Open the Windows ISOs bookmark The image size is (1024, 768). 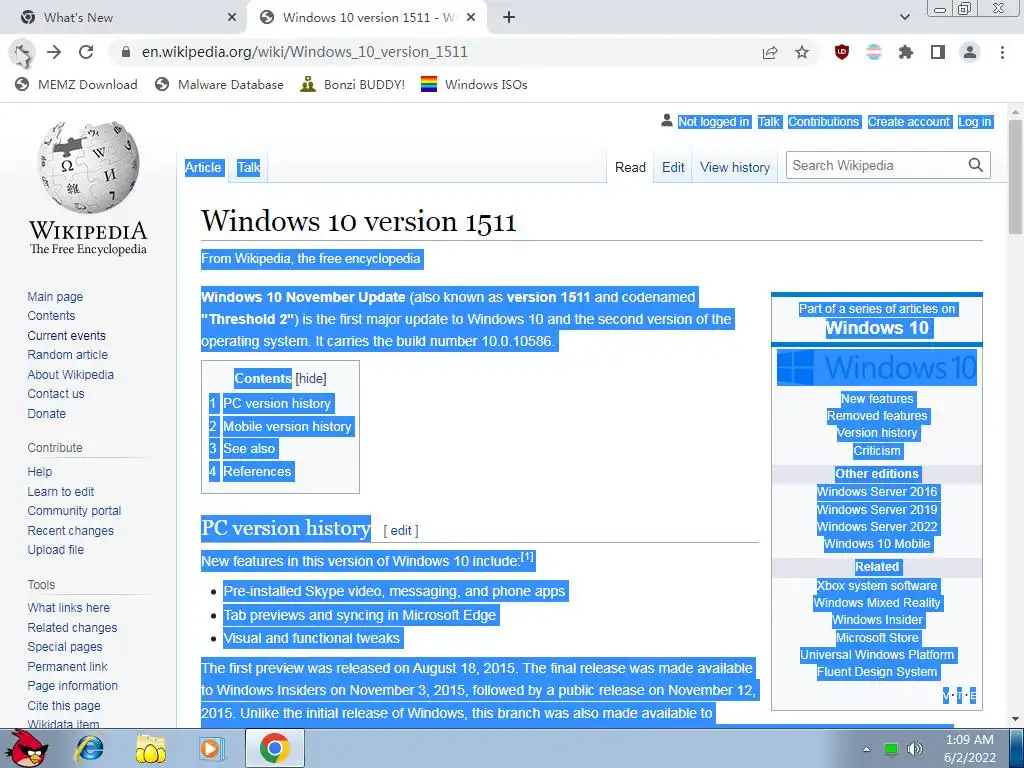point(474,84)
